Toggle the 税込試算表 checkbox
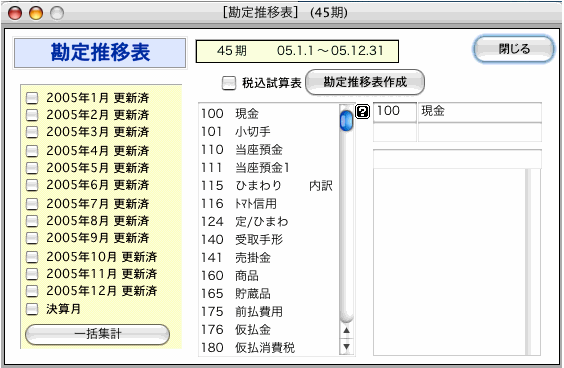The image size is (564, 368). coord(229,83)
